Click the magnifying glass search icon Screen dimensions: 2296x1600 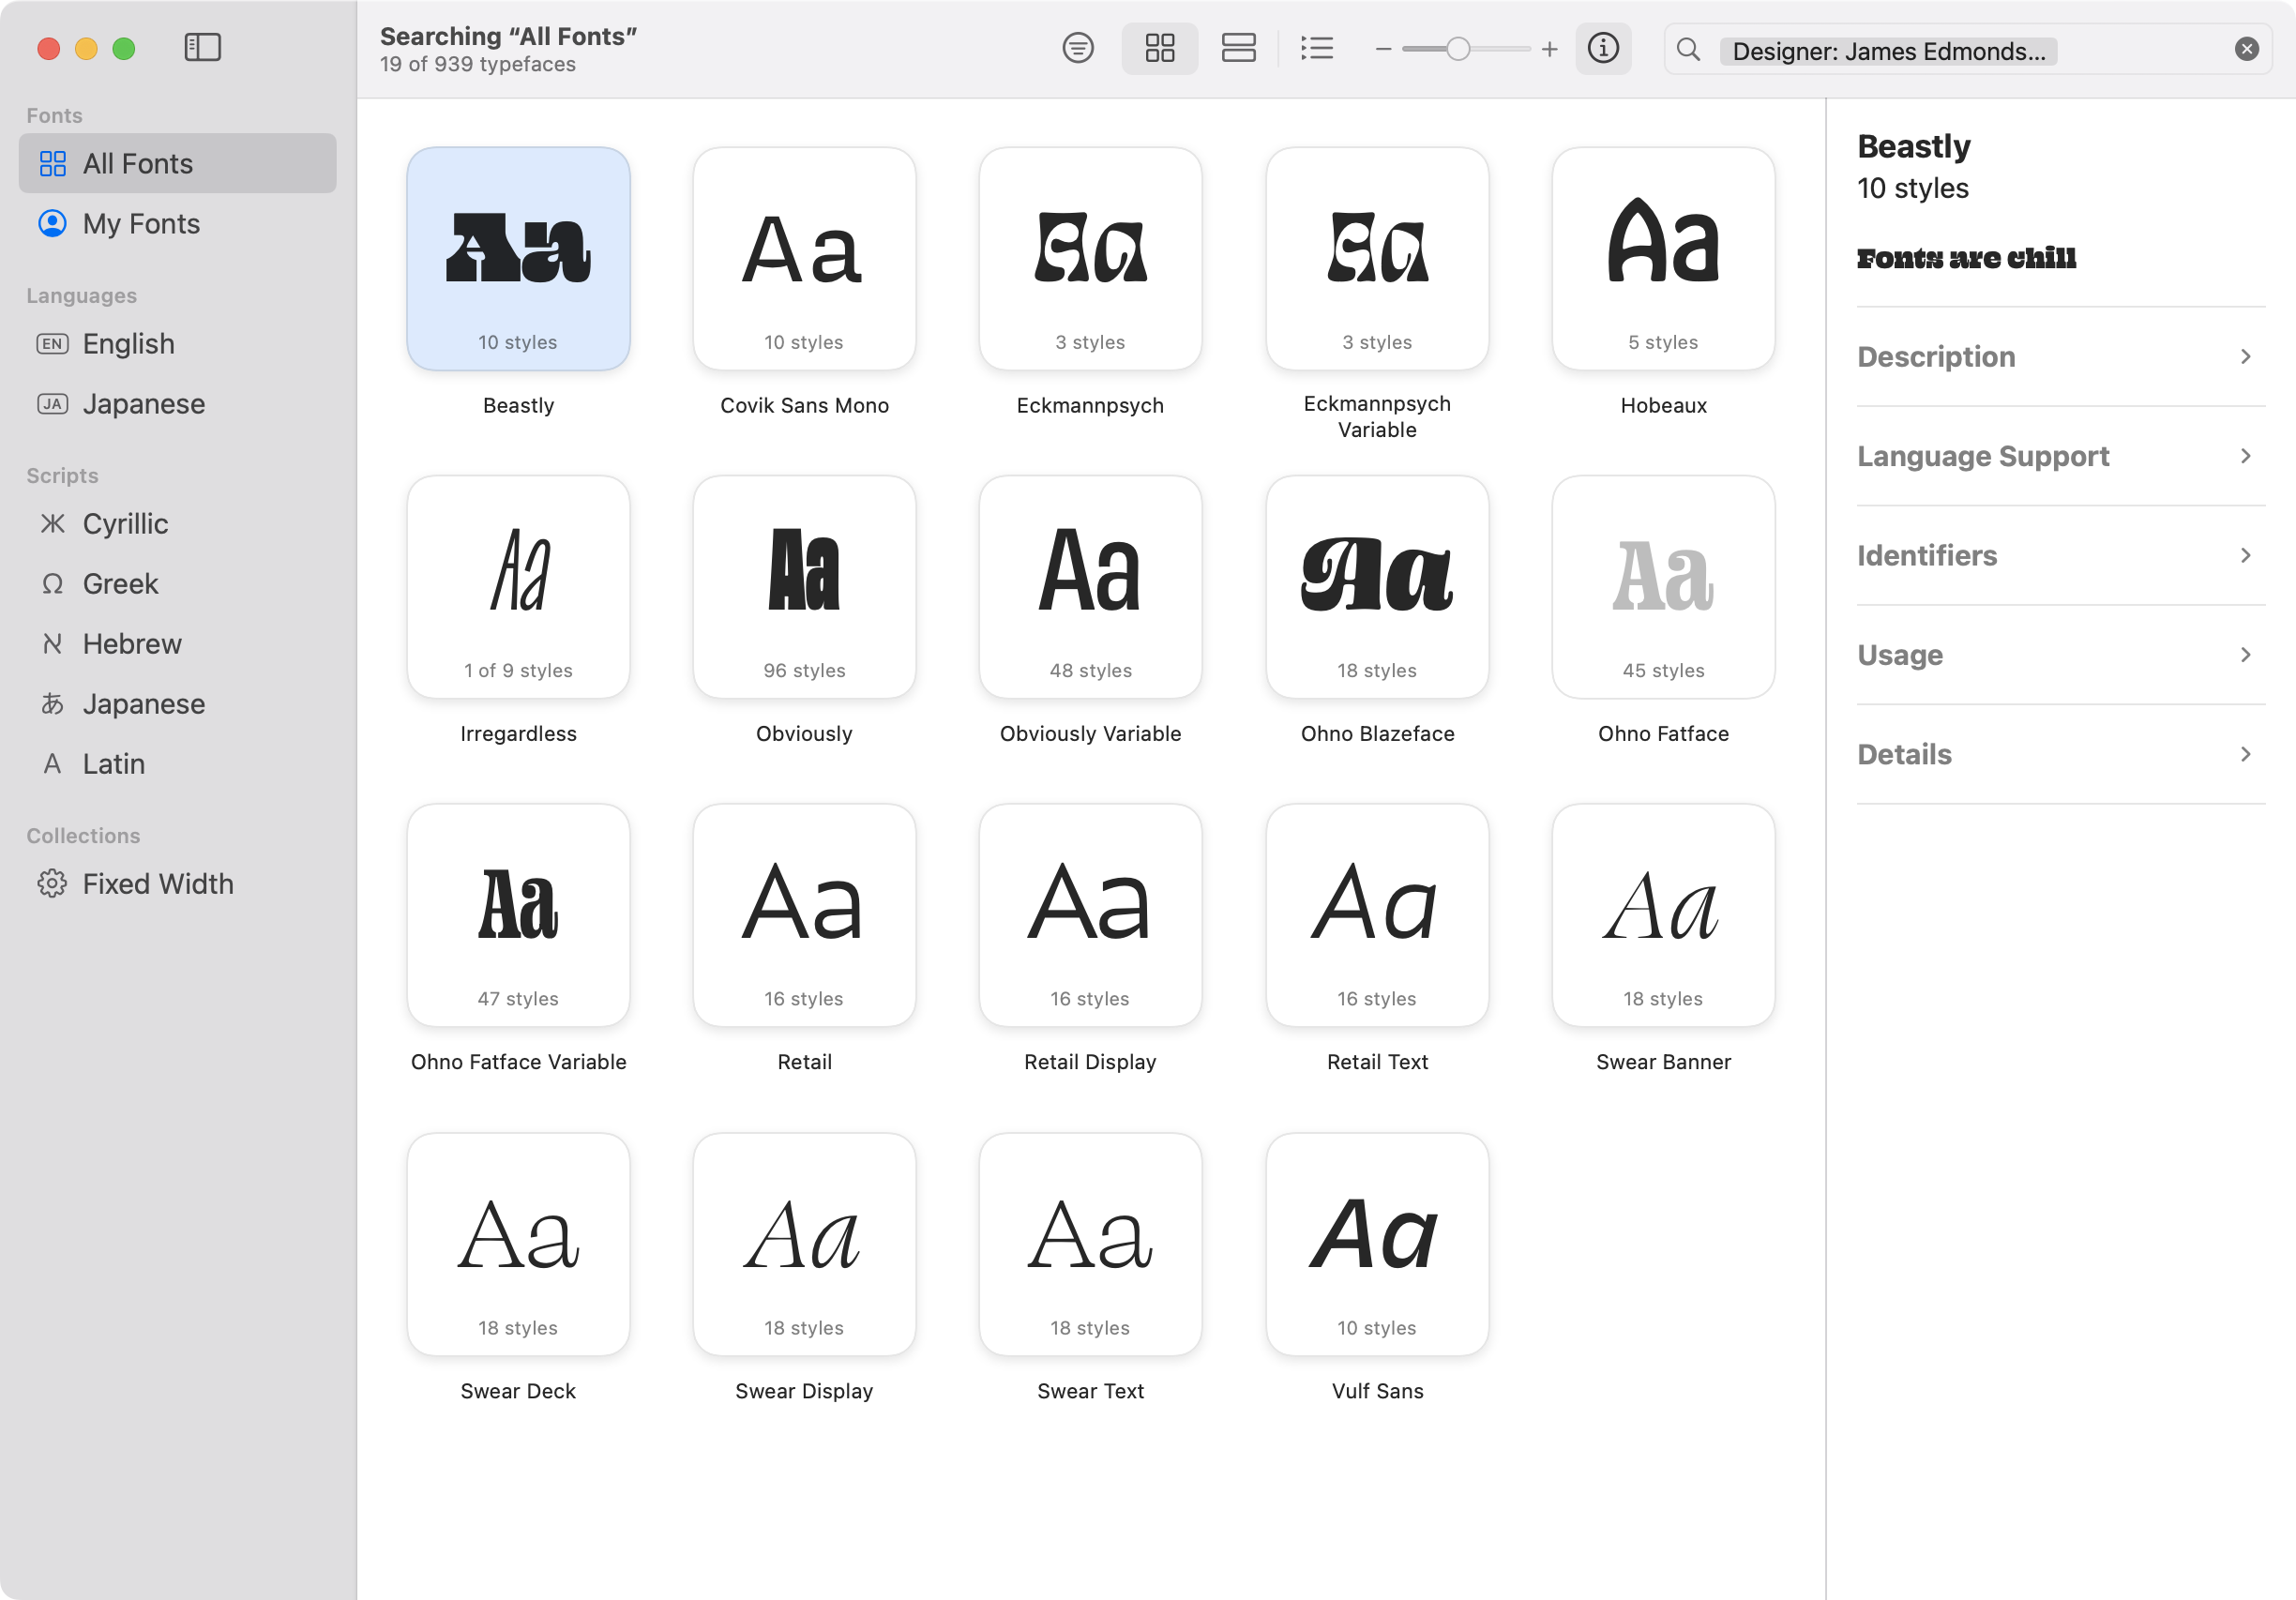[x=1688, y=49]
